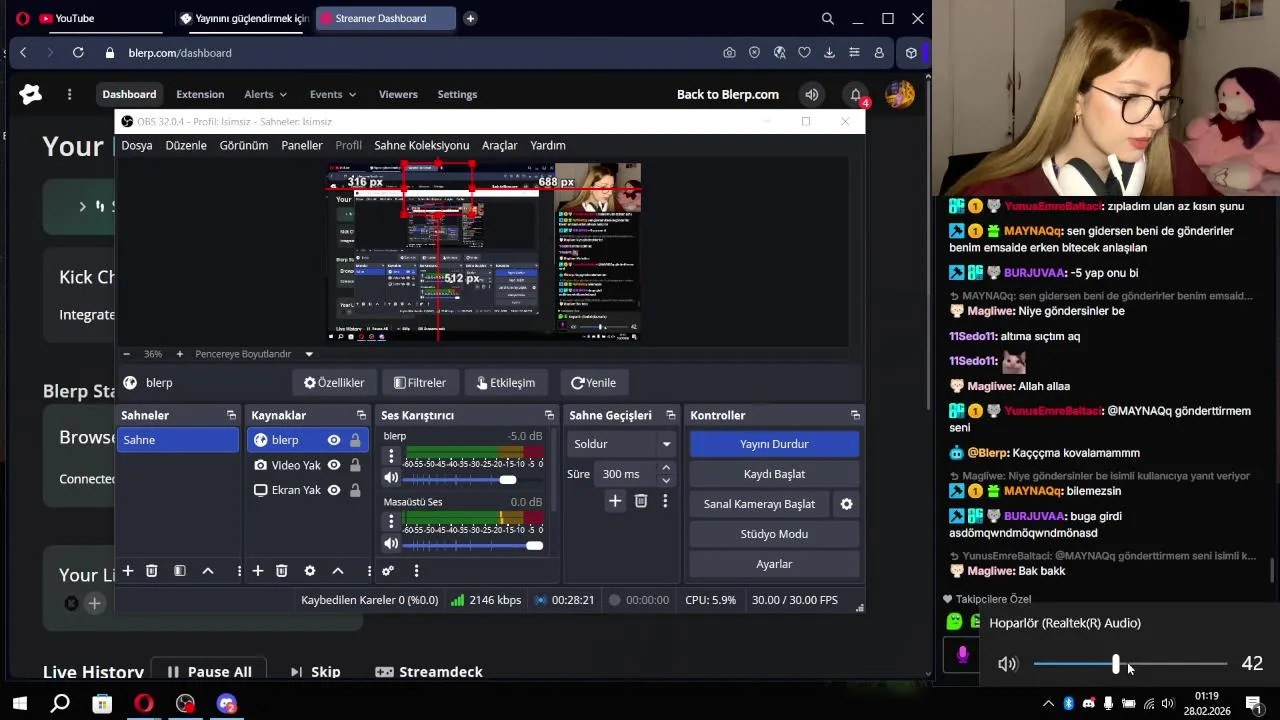Open the Blerp user avatar menu
Image resolution: width=1280 pixels, height=720 pixels.
pyautogui.click(x=900, y=95)
